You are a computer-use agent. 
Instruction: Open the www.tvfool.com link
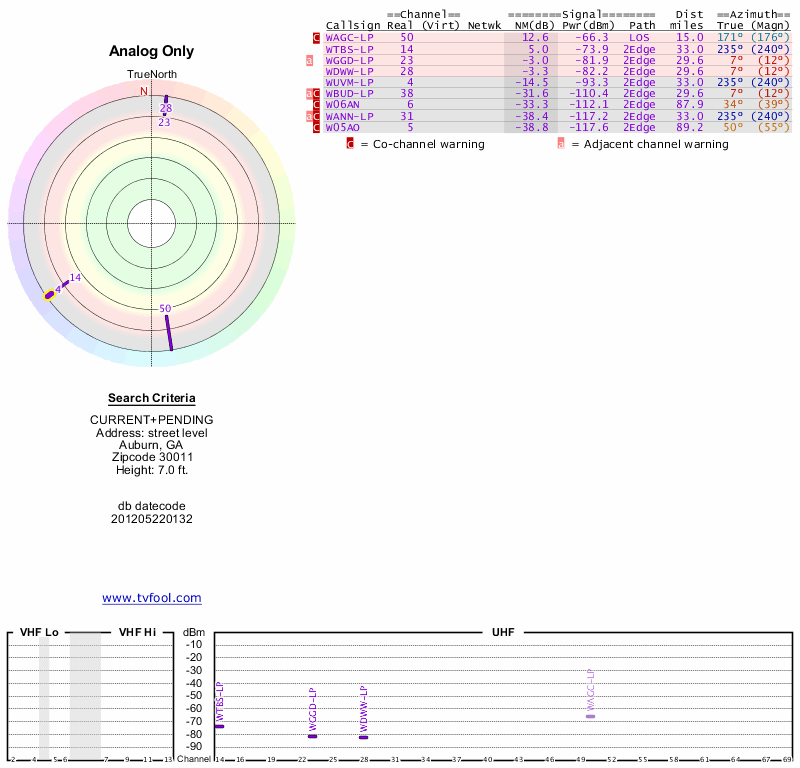[x=152, y=598]
